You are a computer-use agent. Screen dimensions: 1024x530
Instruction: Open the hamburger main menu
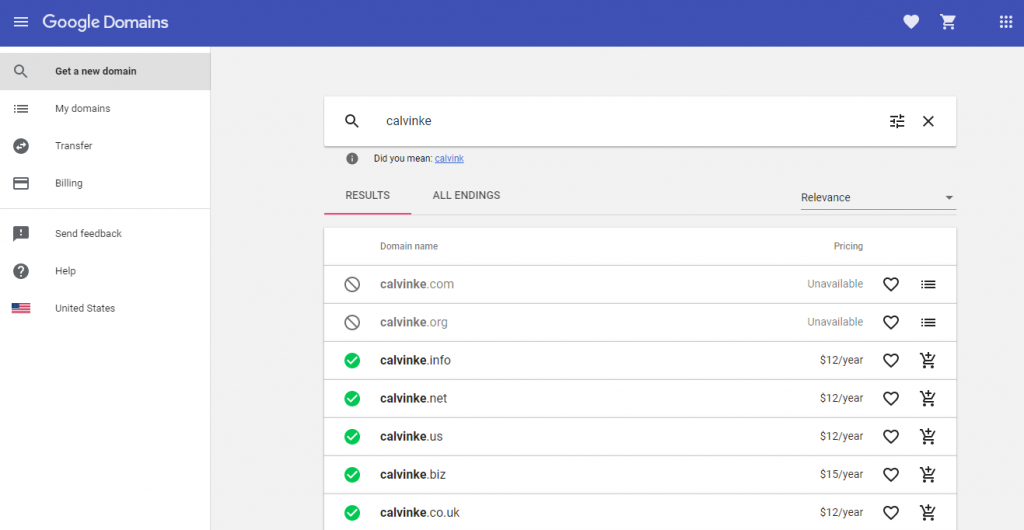point(21,22)
